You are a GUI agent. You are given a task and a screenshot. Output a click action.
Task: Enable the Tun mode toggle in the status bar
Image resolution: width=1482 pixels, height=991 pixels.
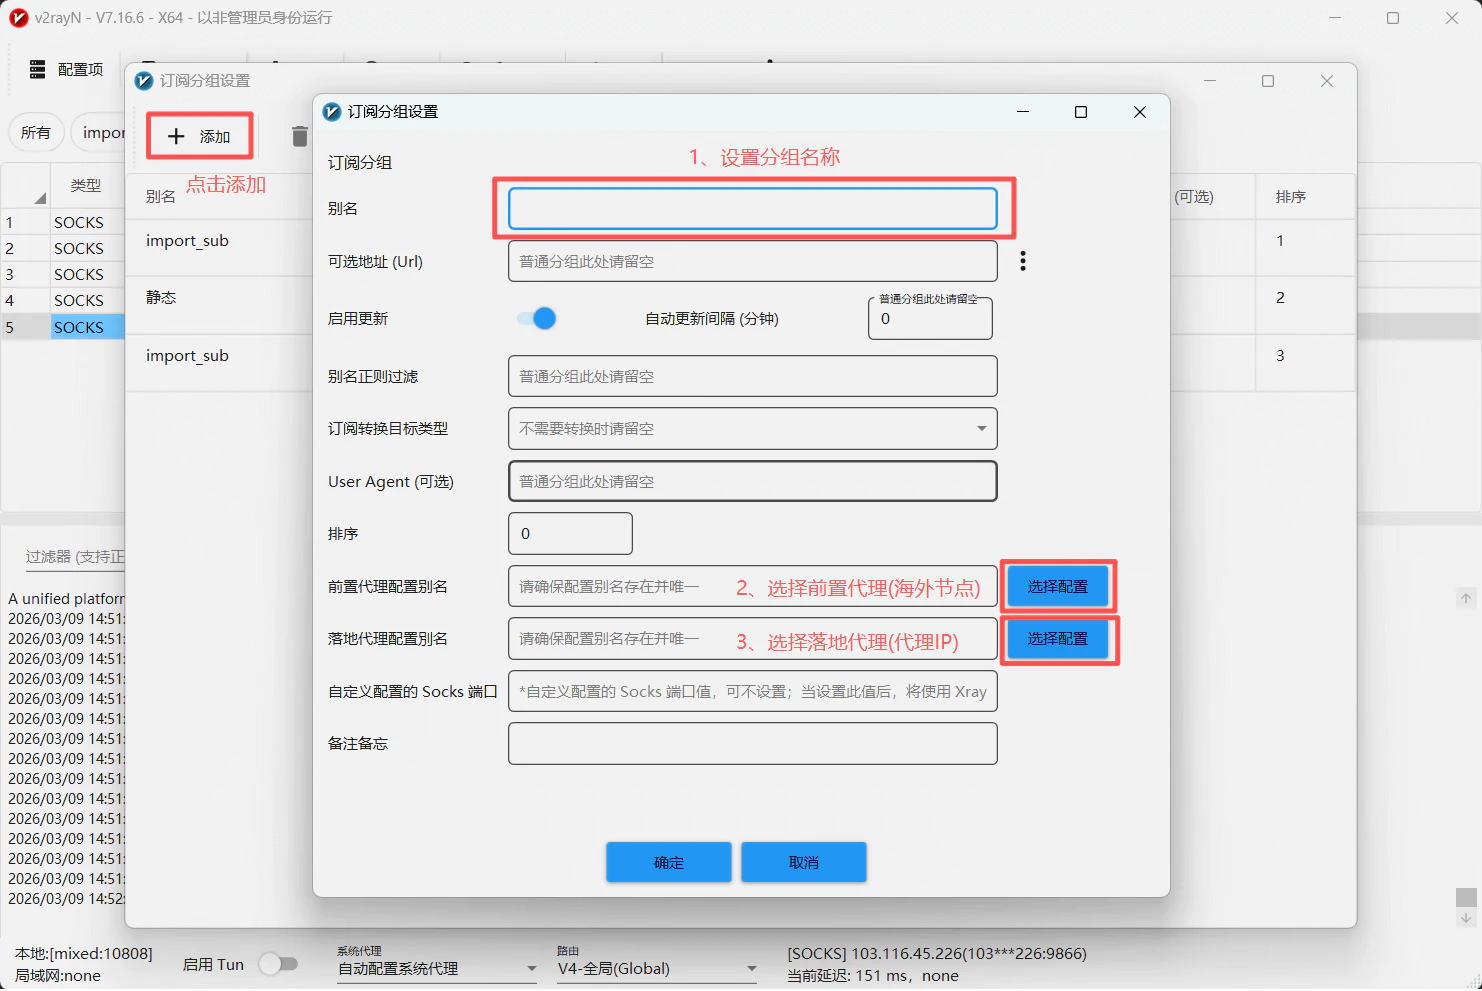tap(278, 963)
